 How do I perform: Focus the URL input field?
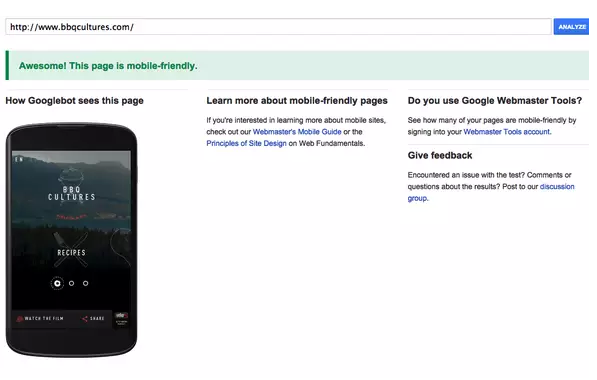point(278,27)
